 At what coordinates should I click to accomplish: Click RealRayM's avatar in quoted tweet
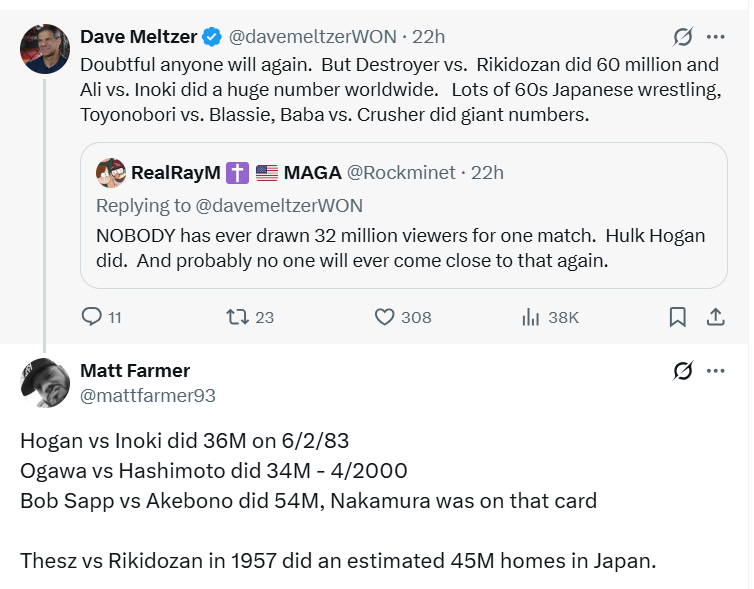(111, 173)
